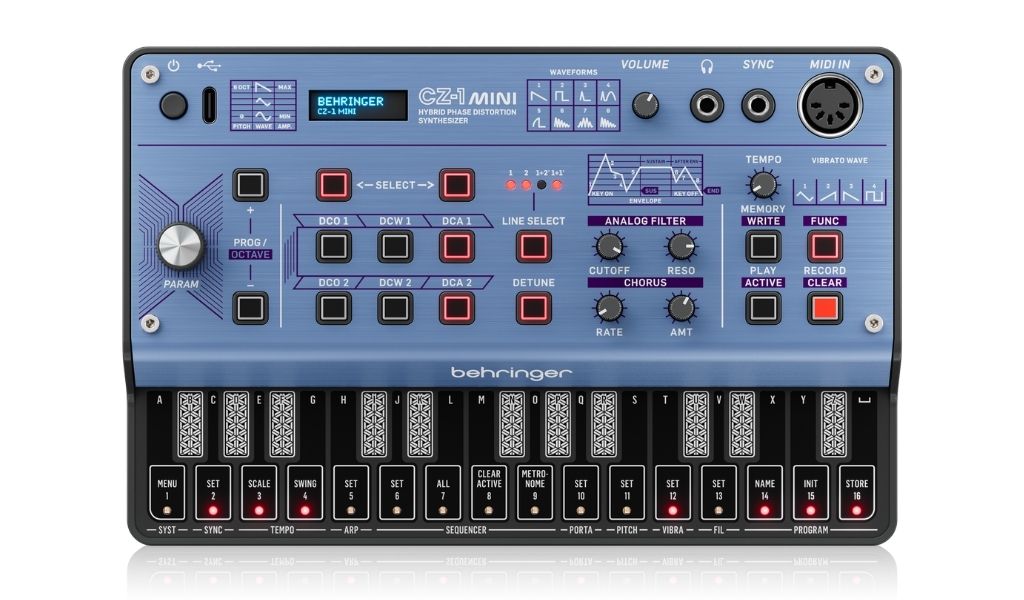Select waveform 4 double sine icon
1024x600 pixels.
click(607, 93)
